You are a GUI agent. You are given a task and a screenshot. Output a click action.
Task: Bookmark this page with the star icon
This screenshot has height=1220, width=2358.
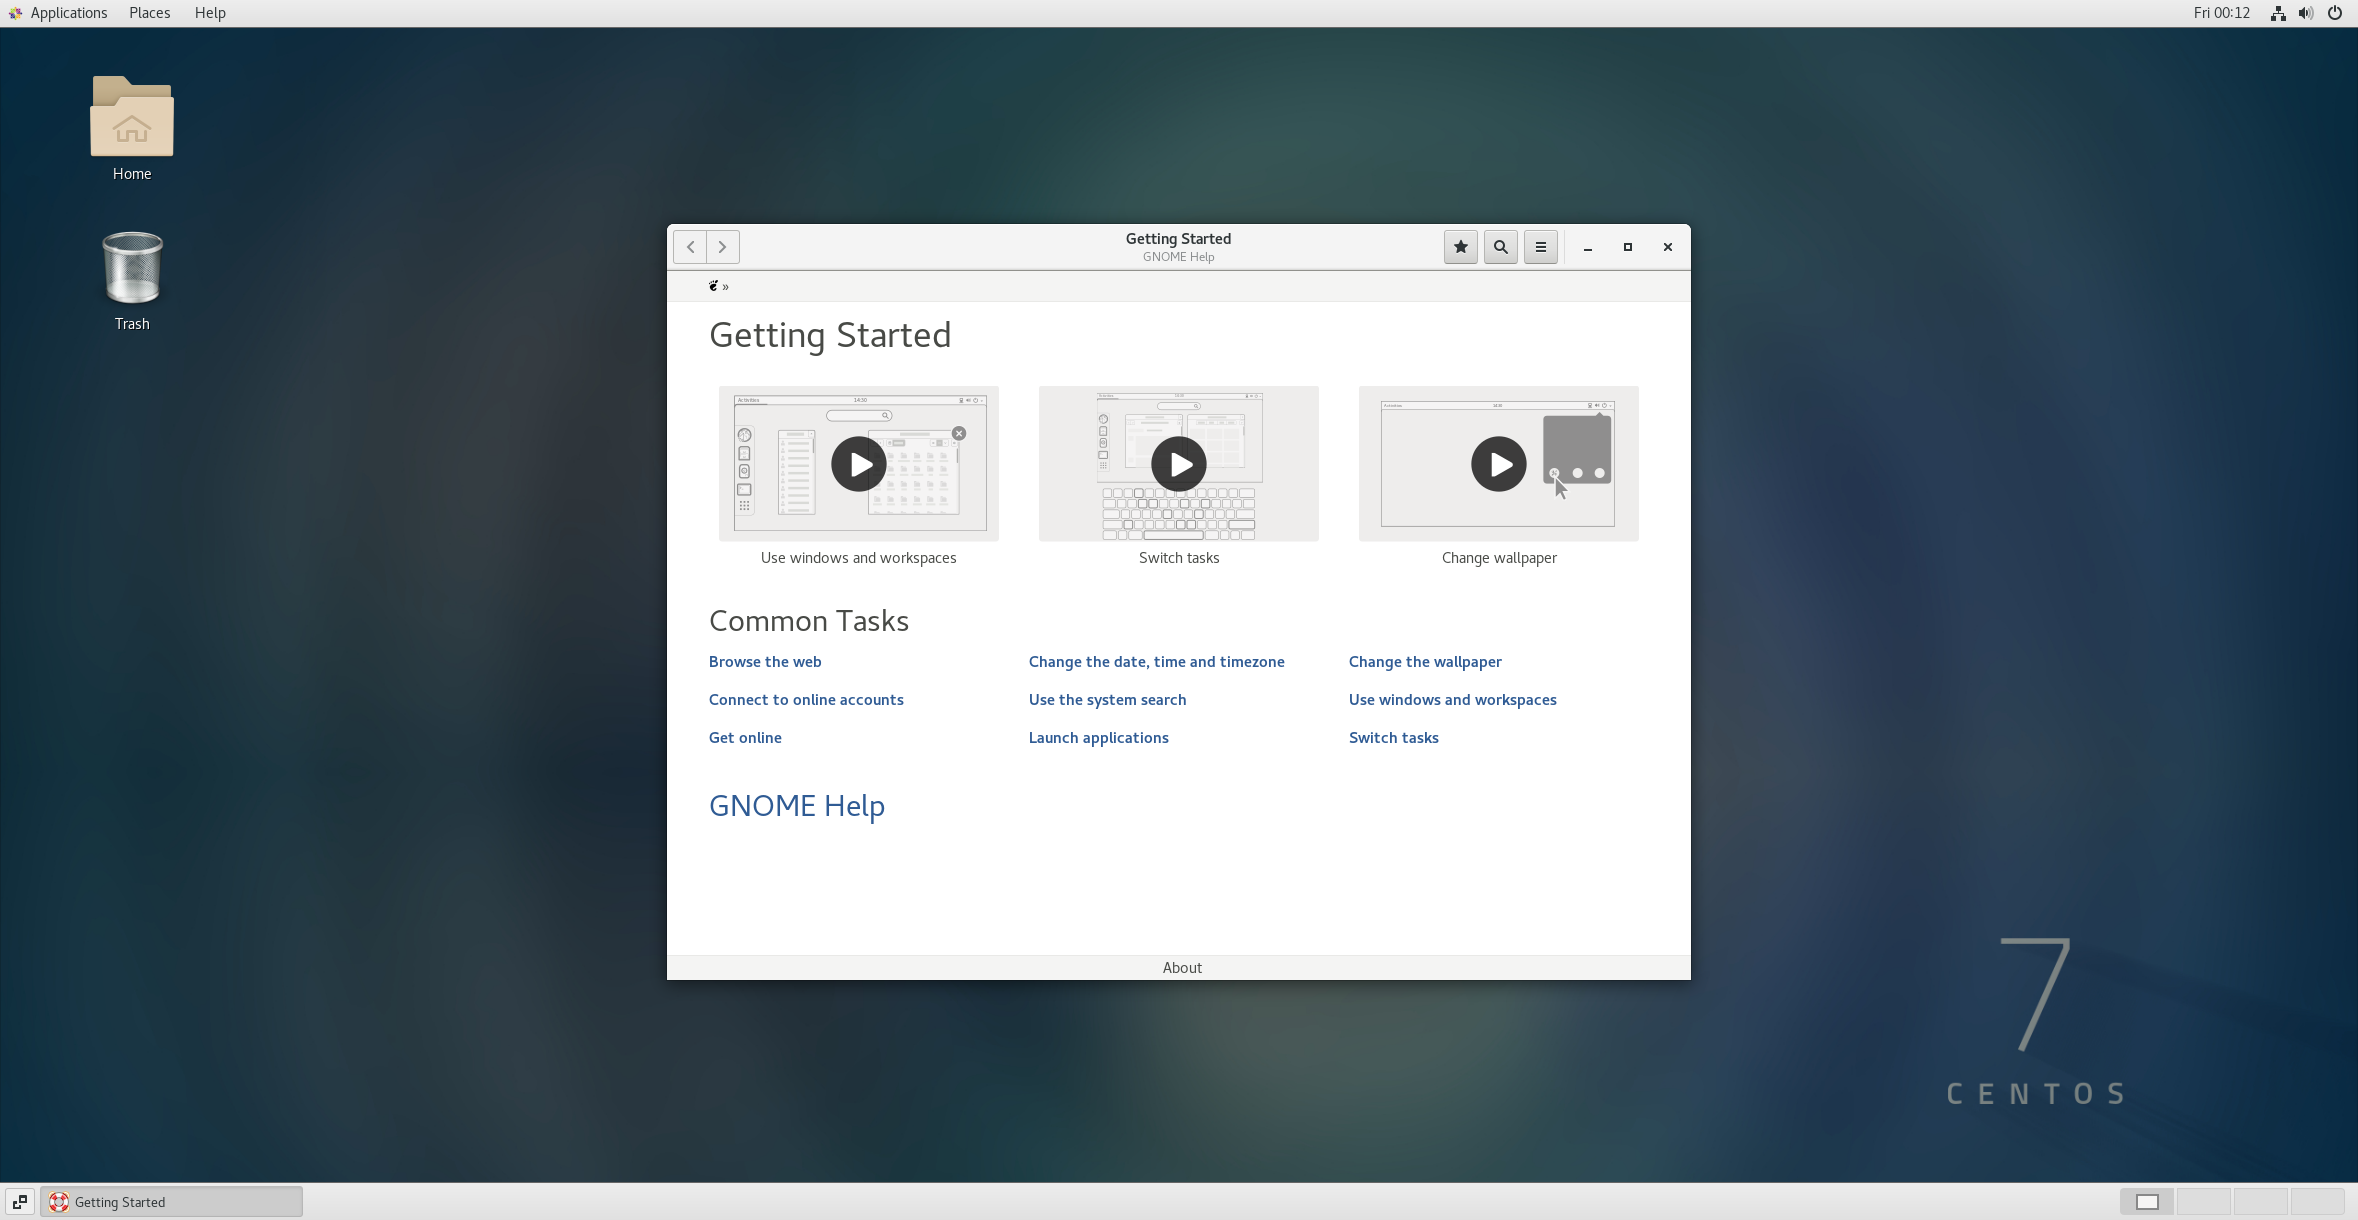1461,247
